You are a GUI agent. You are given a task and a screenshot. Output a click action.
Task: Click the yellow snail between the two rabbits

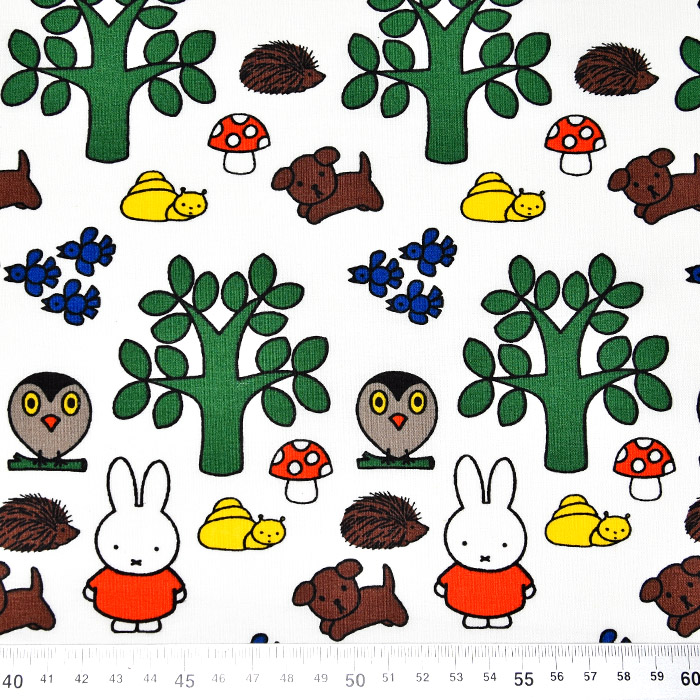[x=240, y=525]
